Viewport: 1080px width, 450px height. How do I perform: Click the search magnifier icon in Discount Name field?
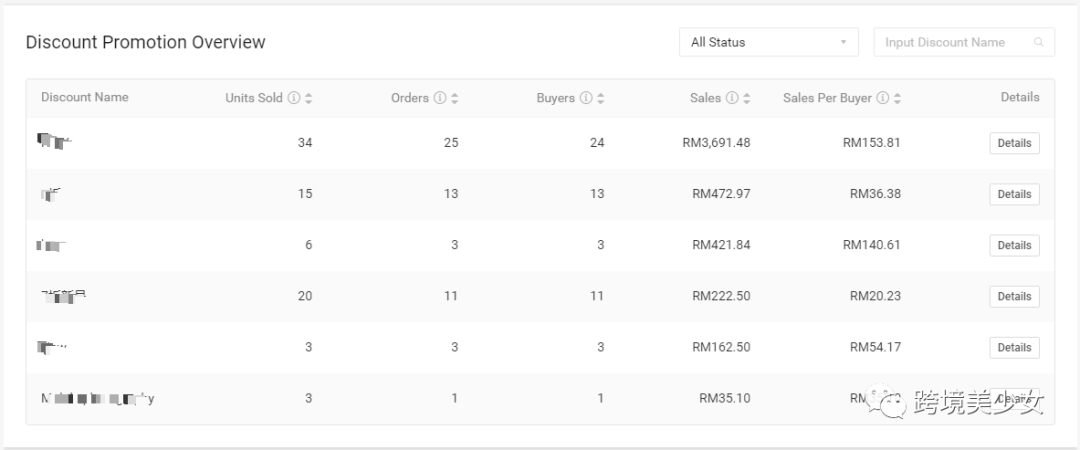click(x=1039, y=42)
